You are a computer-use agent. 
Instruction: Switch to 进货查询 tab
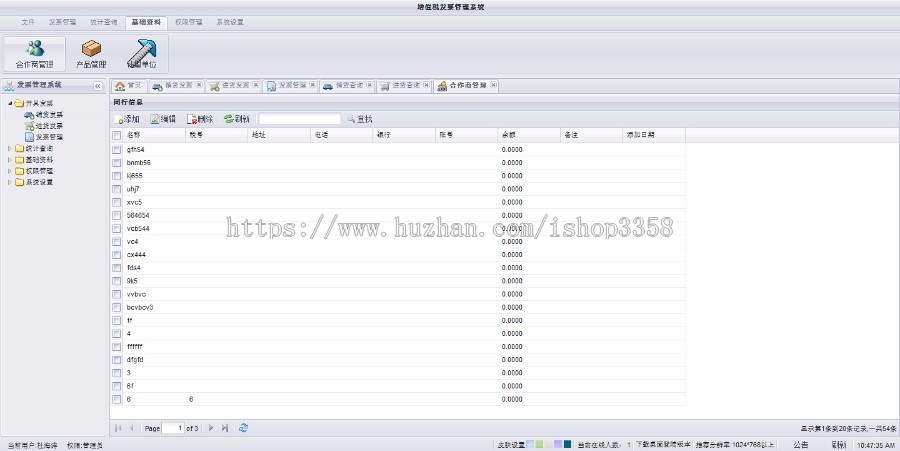(x=404, y=85)
